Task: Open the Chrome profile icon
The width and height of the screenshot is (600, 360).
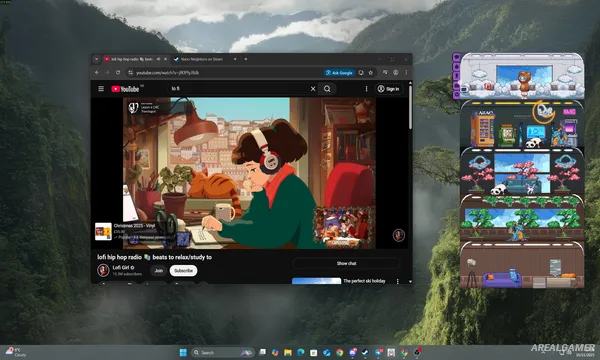Action: click(x=396, y=72)
